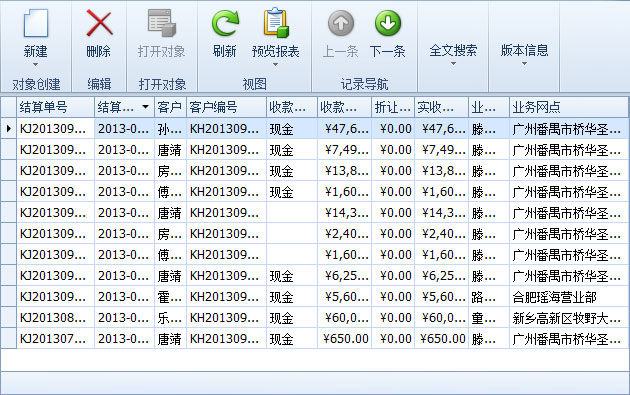Click the current row indicator arrow
The height and width of the screenshot is (395, 630).
click(8, 129)
